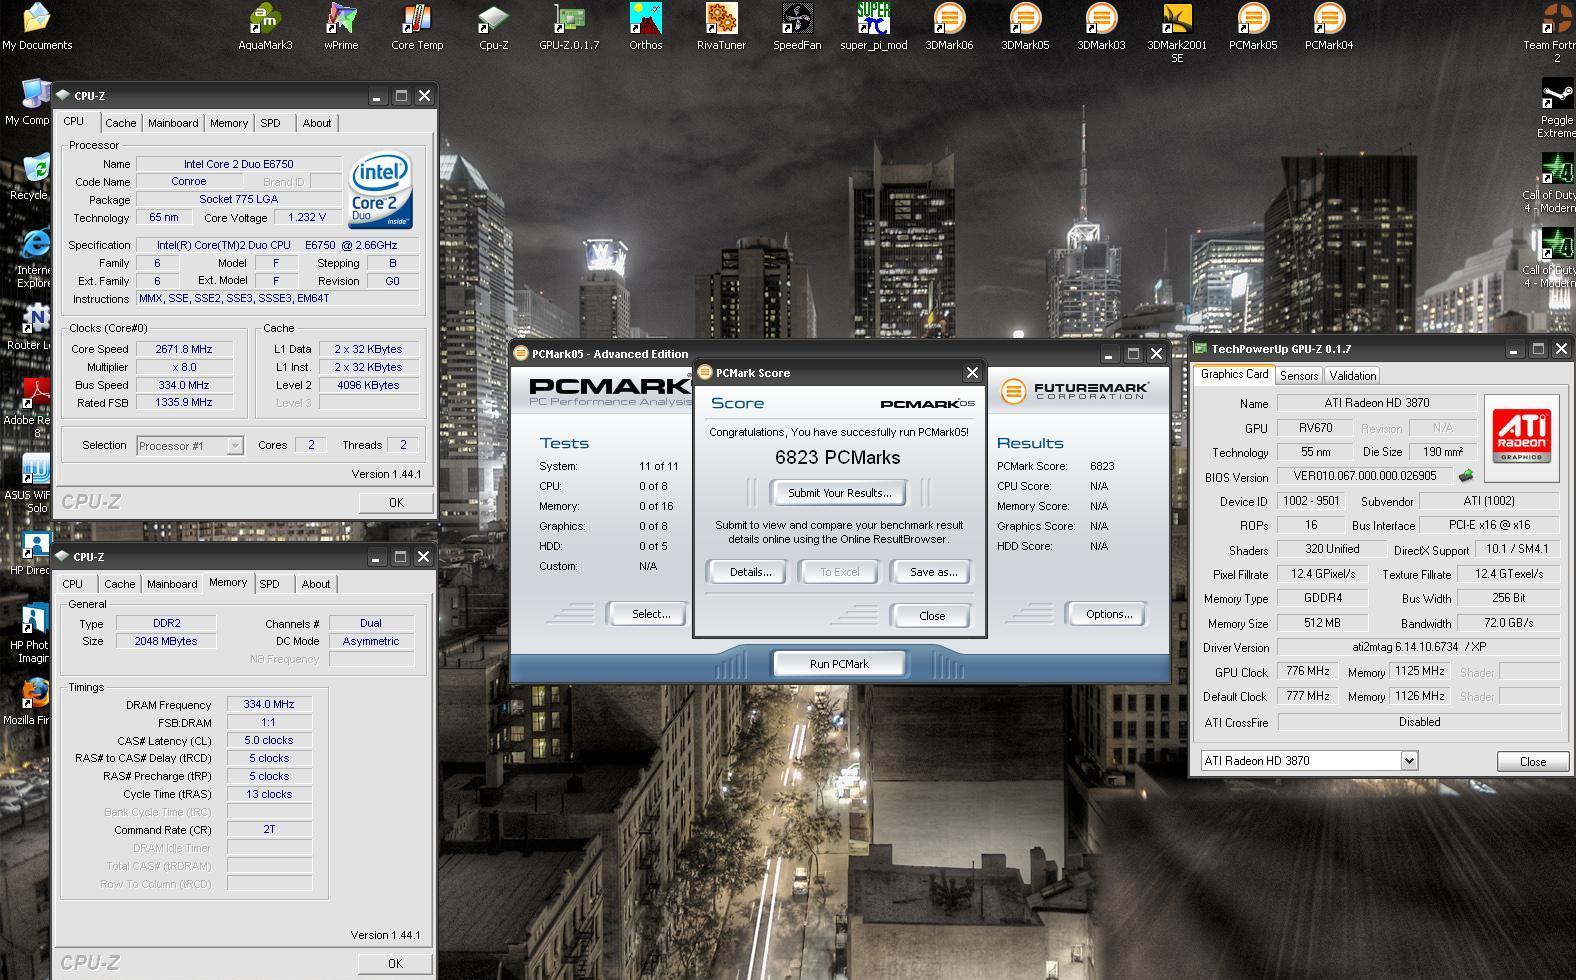Switch to Cache tab in top CPU-Z window

pos(121,123)
